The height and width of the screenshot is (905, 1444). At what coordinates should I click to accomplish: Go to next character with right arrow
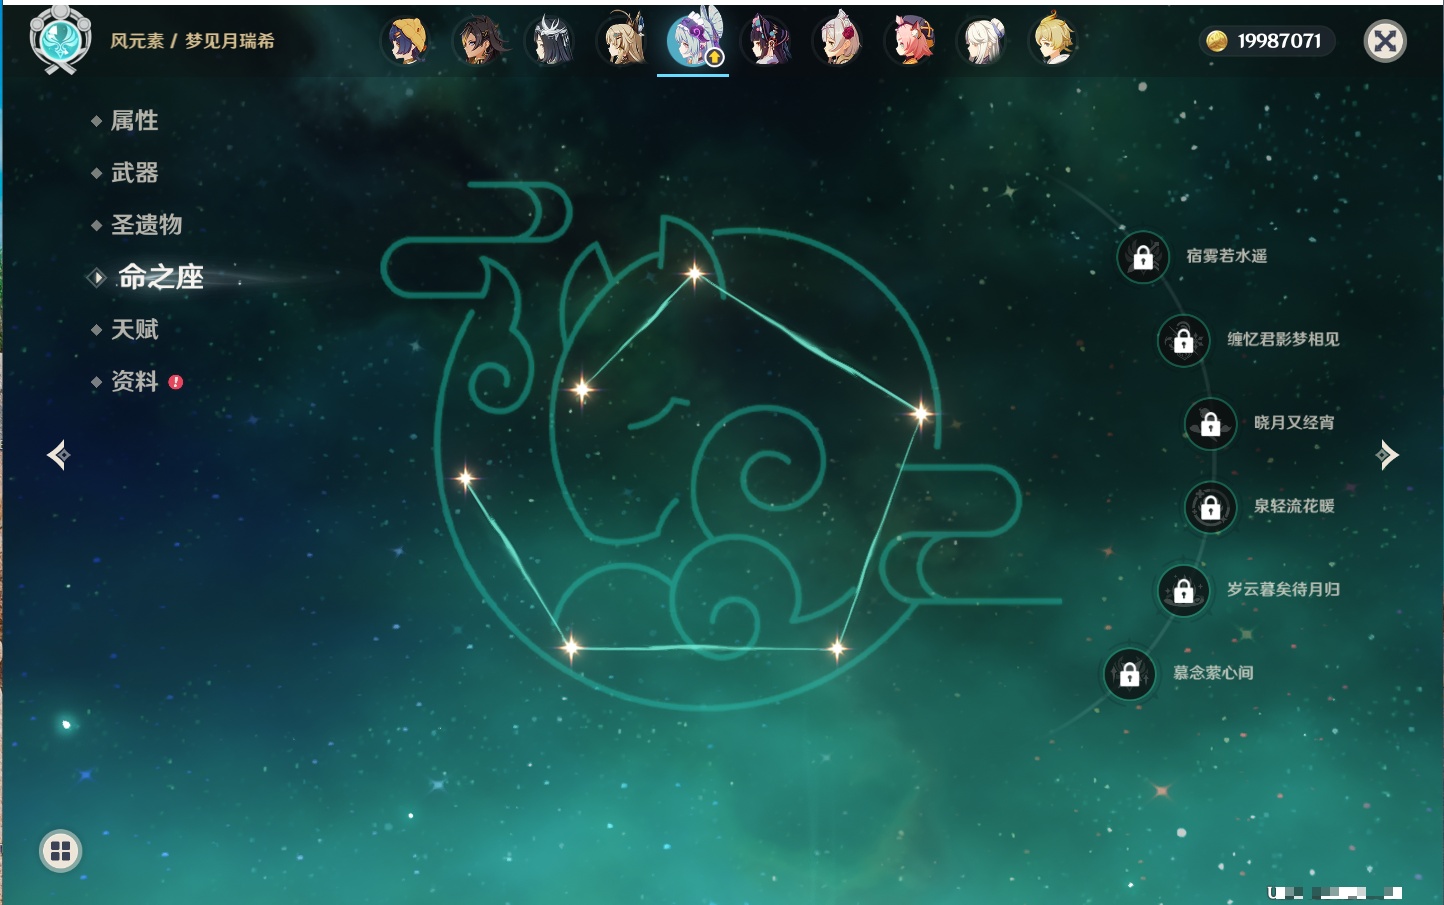[x=1387, y=455]
